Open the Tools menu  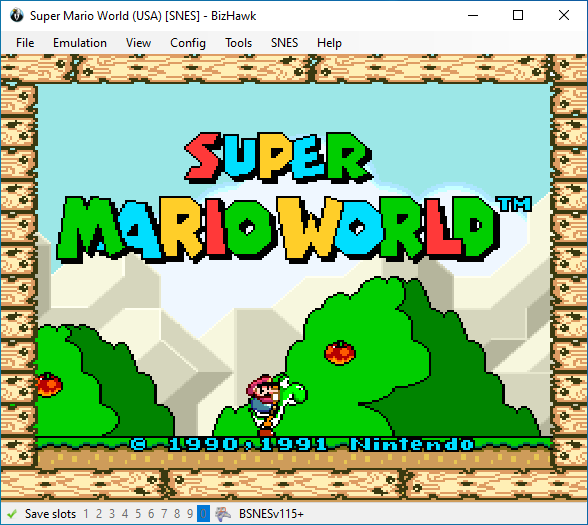[238, 43]
